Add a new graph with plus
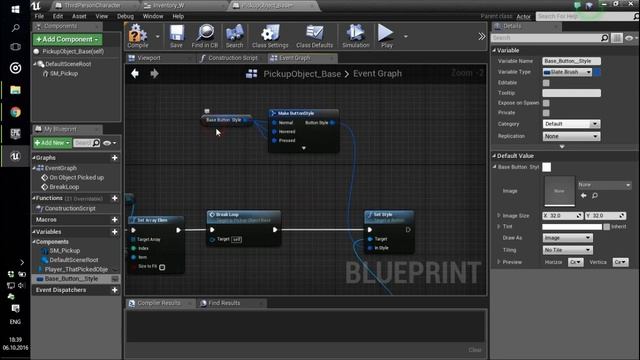Image resolution: width=640 pixels, height=360 pixels. click(115, 158)
